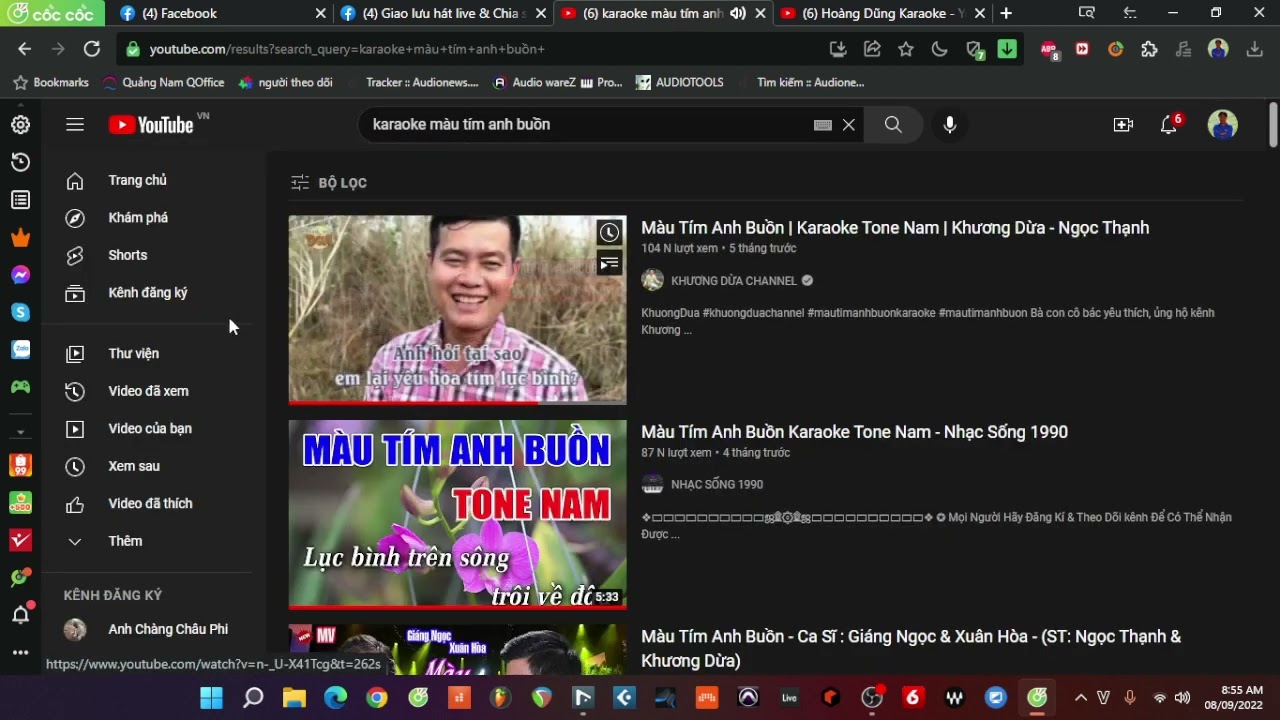Start voice search with the microphone icon
Screen dimensions: 1280x720
950,125
